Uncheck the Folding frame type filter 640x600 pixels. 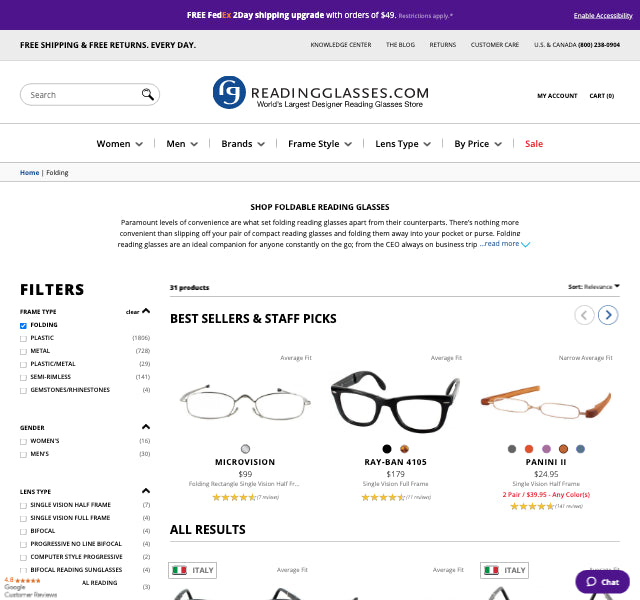[23, 325]
